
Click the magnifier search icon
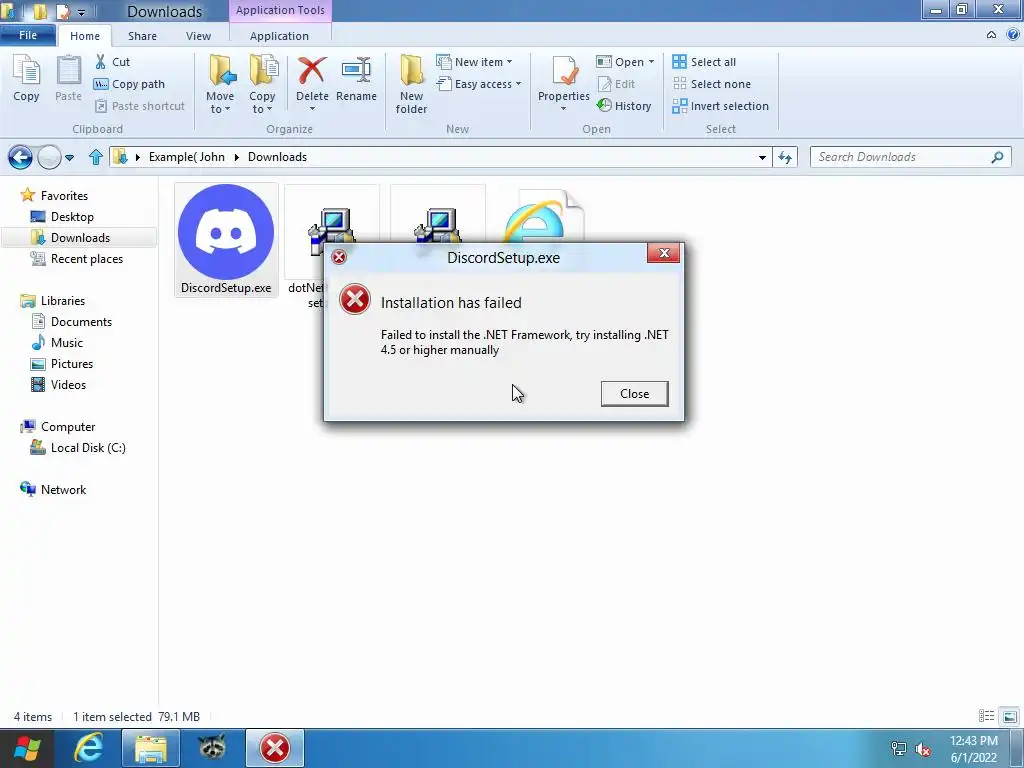click(x=997, y=157)
